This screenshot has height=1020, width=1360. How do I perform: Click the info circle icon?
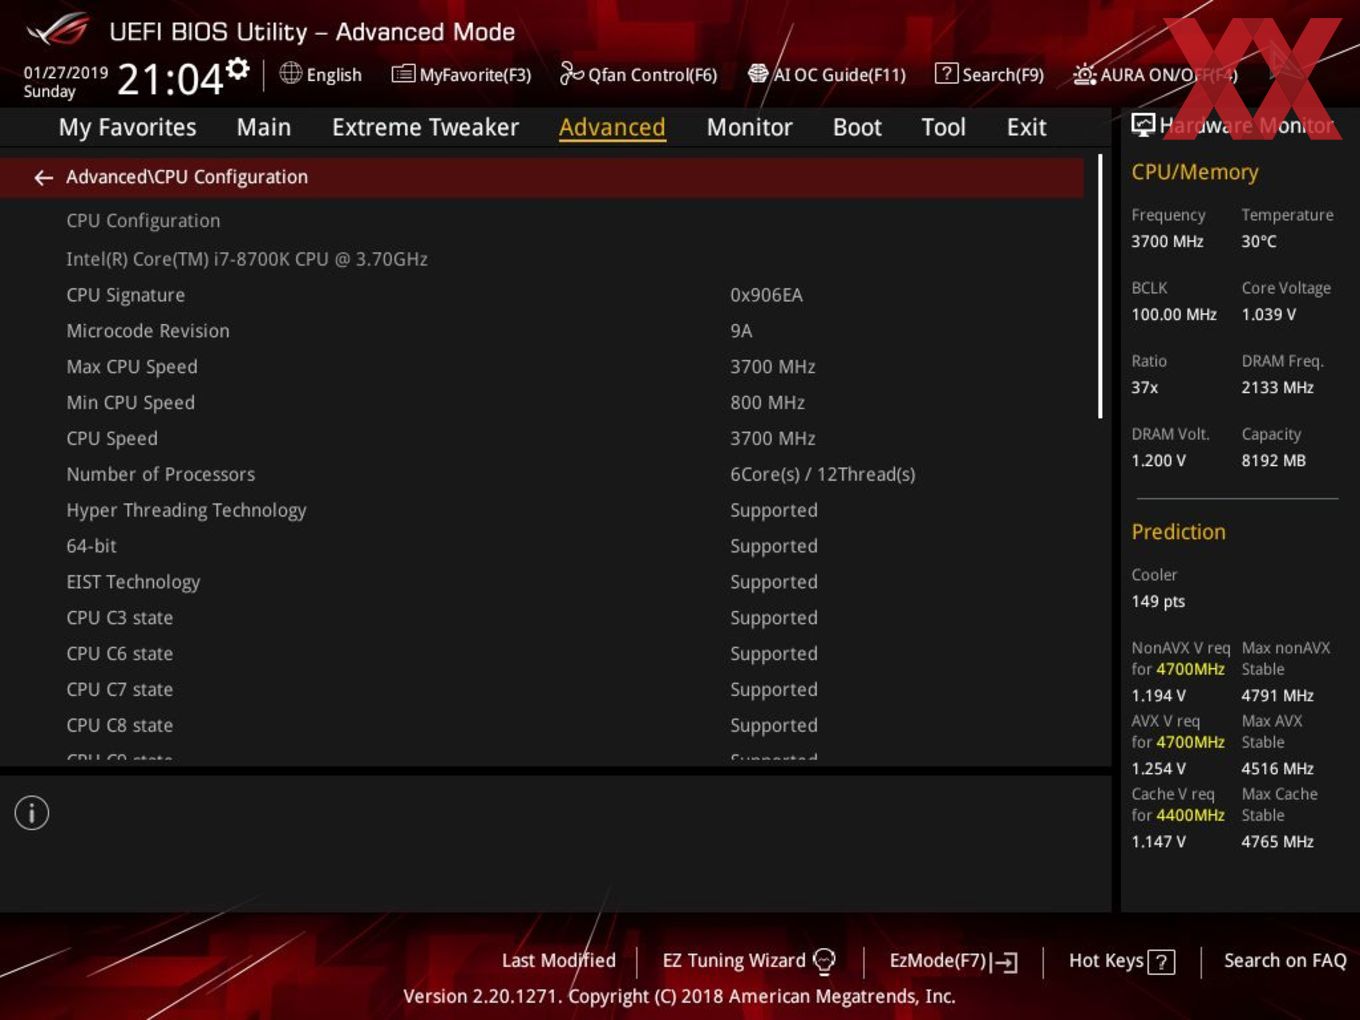pos(32,813)
